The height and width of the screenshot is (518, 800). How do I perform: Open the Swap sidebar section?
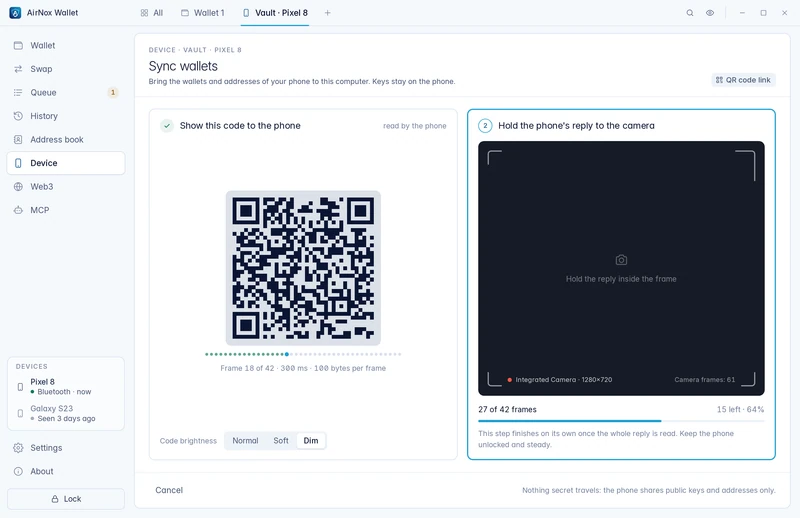pyautogui.click(x=66, y=69)
